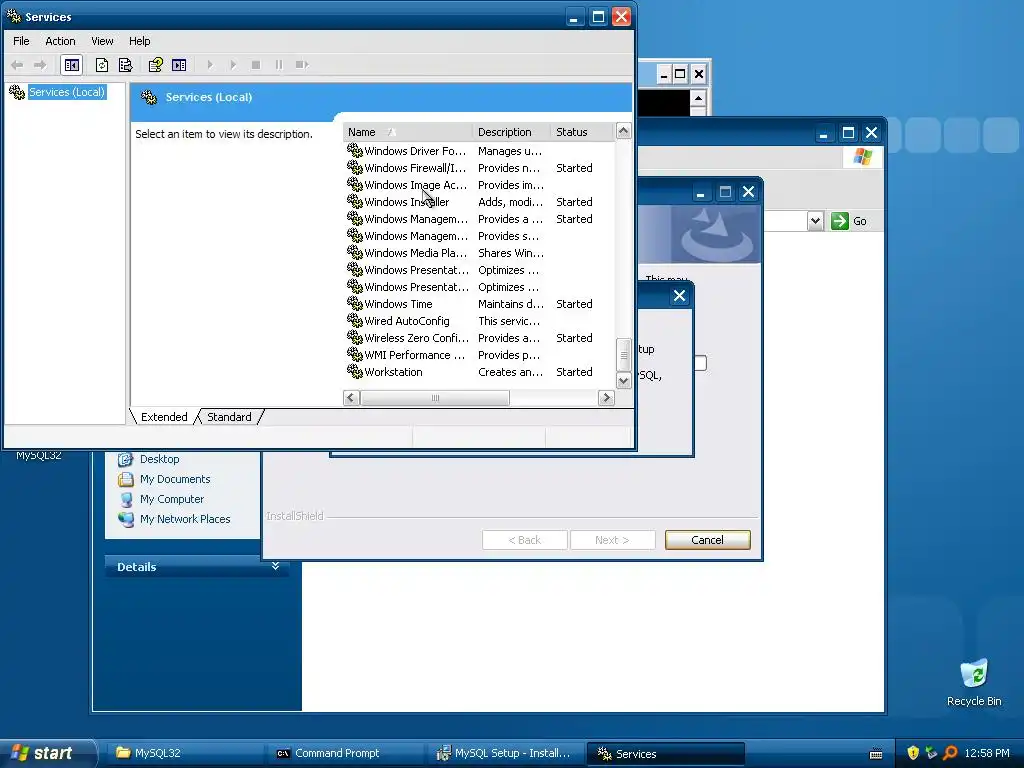Open My Network Places link
Screen dimensions: 1024x768
(185, 519)
